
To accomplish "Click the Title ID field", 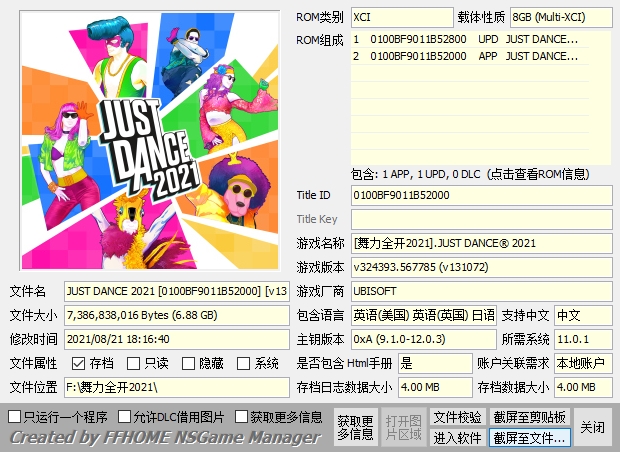I will point(481,195).
